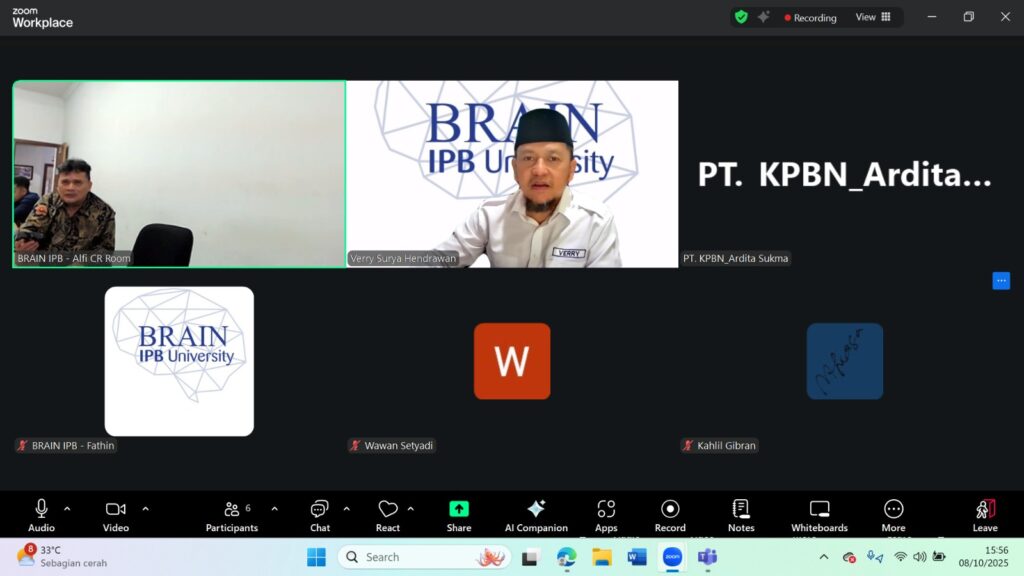Click the Windows taskbar Search box
Viewport: 1024px width, 576px height.
422,557
